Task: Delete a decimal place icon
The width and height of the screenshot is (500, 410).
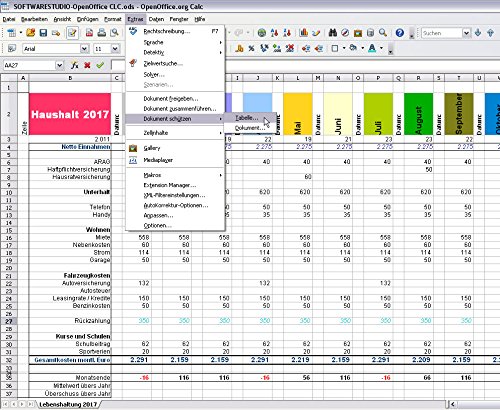Action: [289, 49]
